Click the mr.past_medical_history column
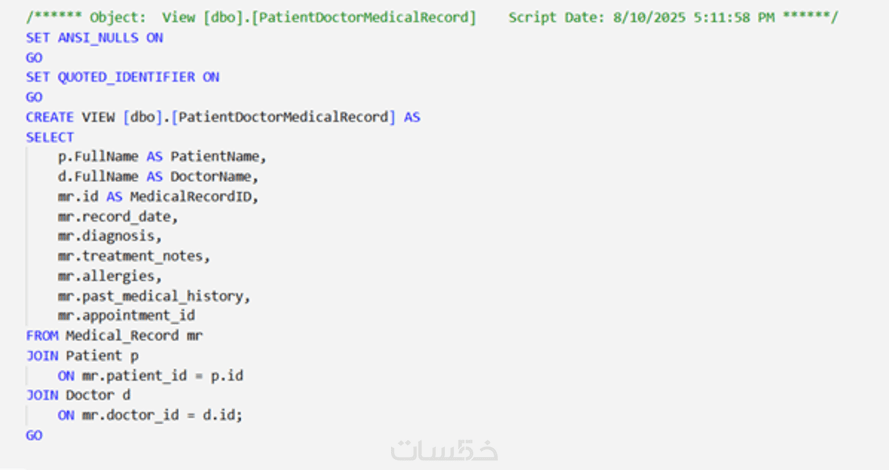The width and height of the screenshot is (889, 470). click(x=153, y=296)
